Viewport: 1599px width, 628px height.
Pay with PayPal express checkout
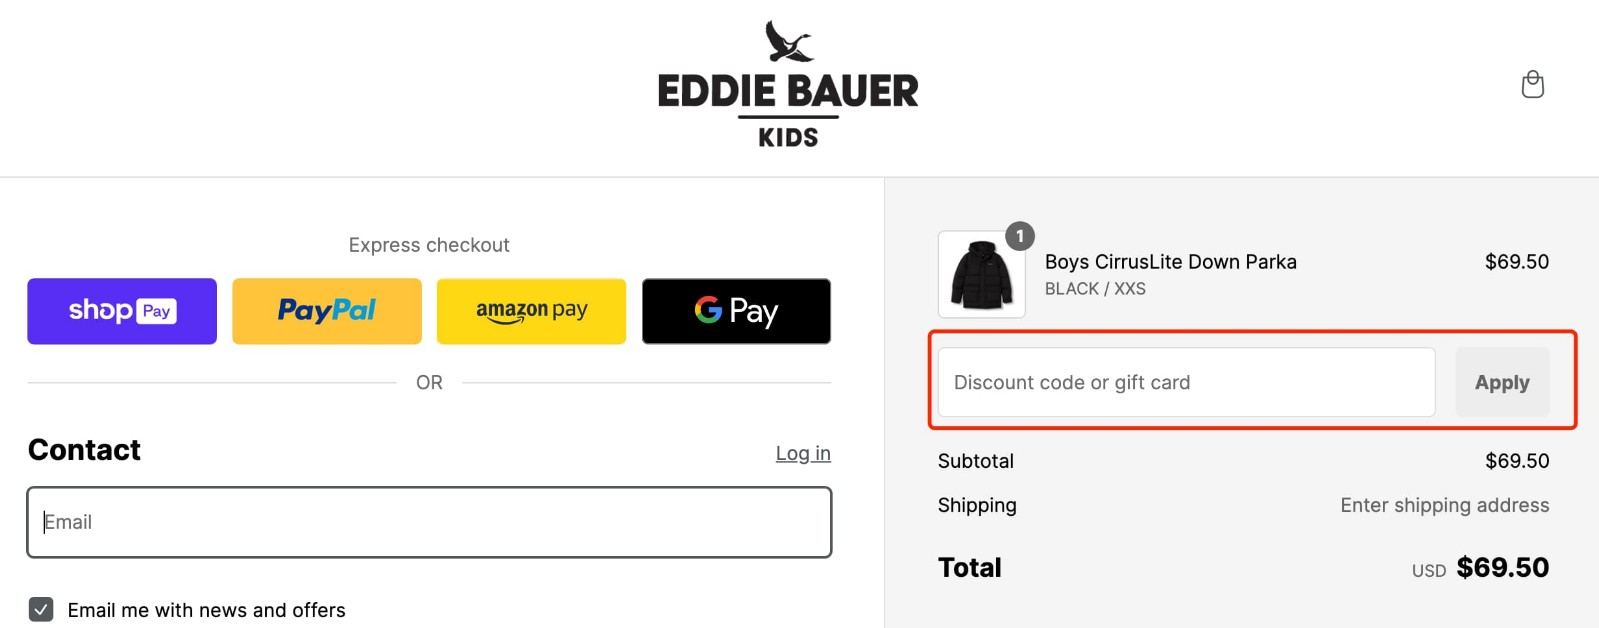click(326, 311)
